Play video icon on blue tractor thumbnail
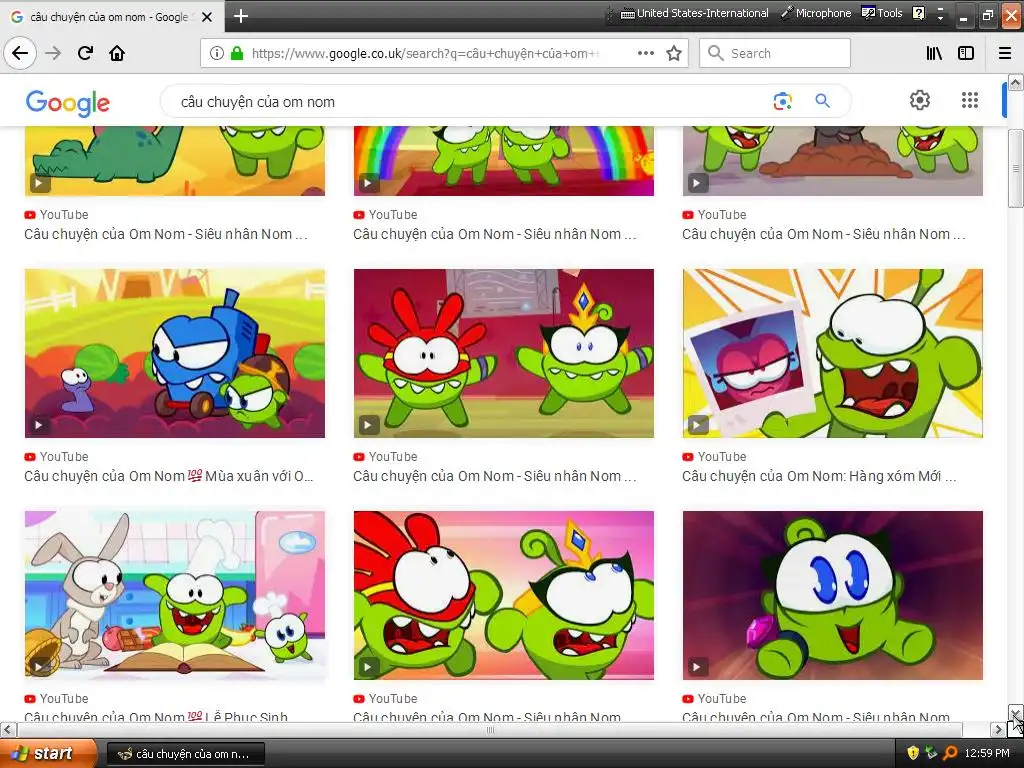The image size is (1024, 768). tap(39, 425)
